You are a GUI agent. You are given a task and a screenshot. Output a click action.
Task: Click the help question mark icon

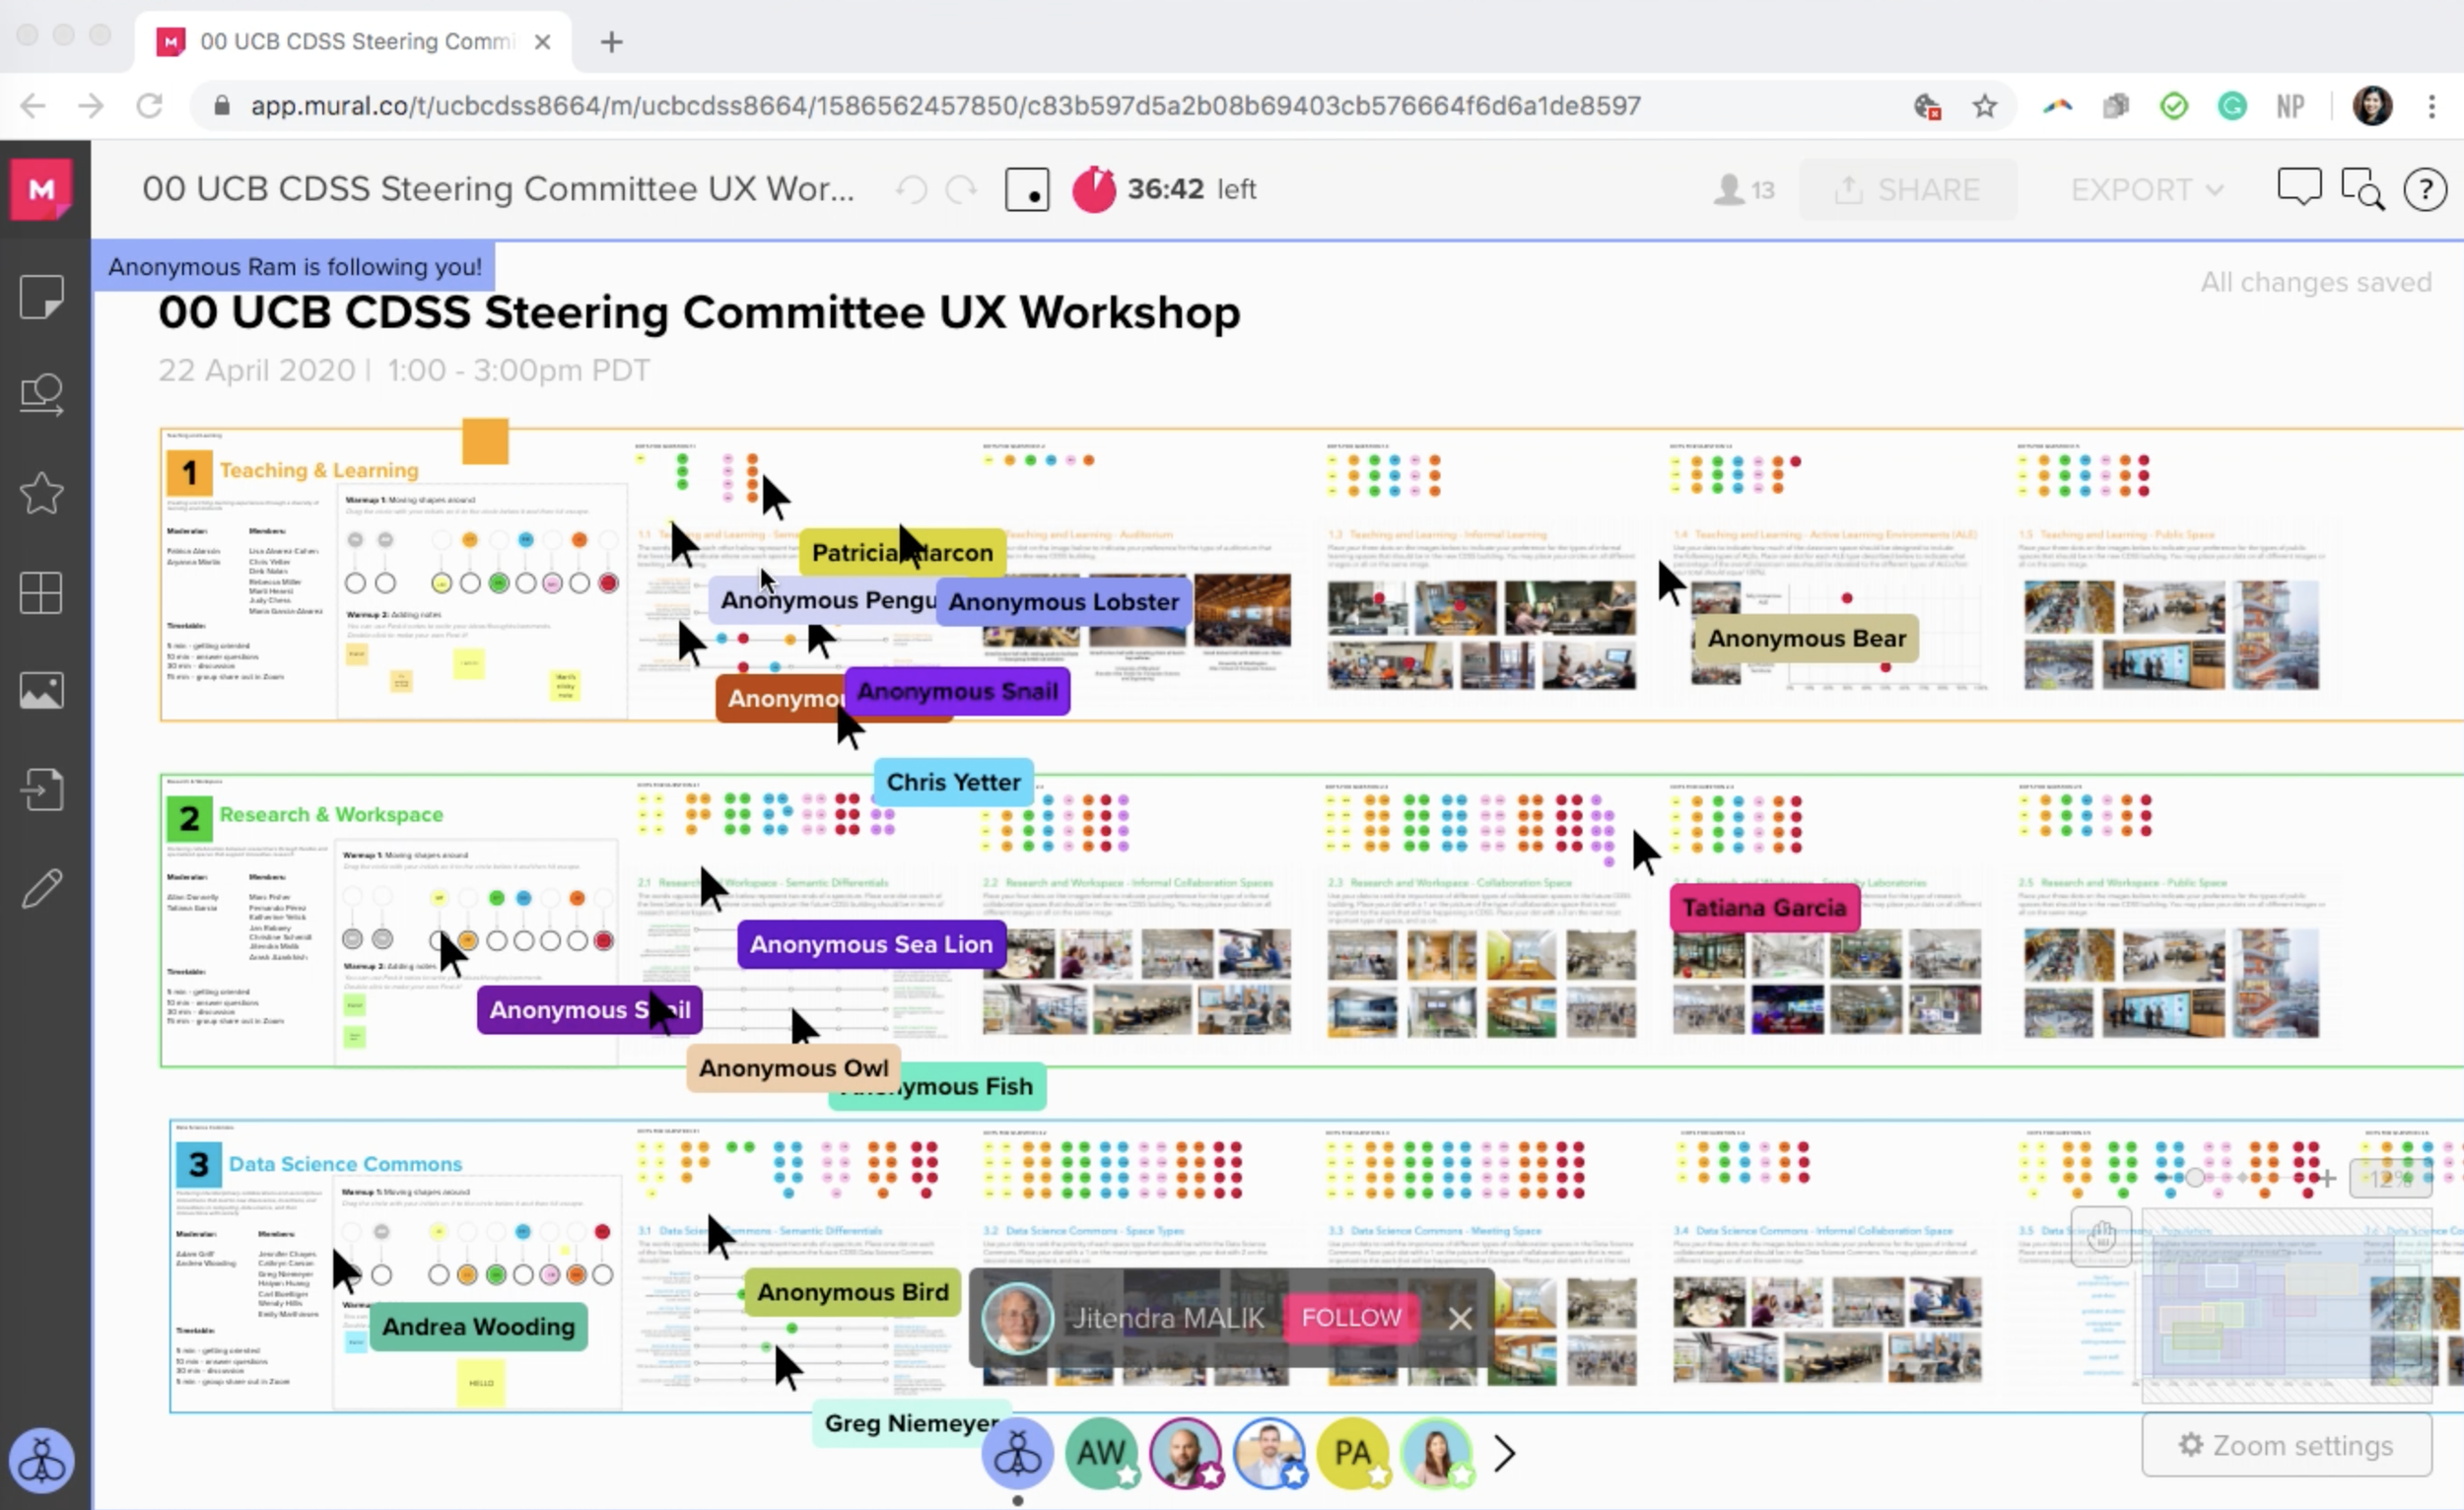point(2425,189)
